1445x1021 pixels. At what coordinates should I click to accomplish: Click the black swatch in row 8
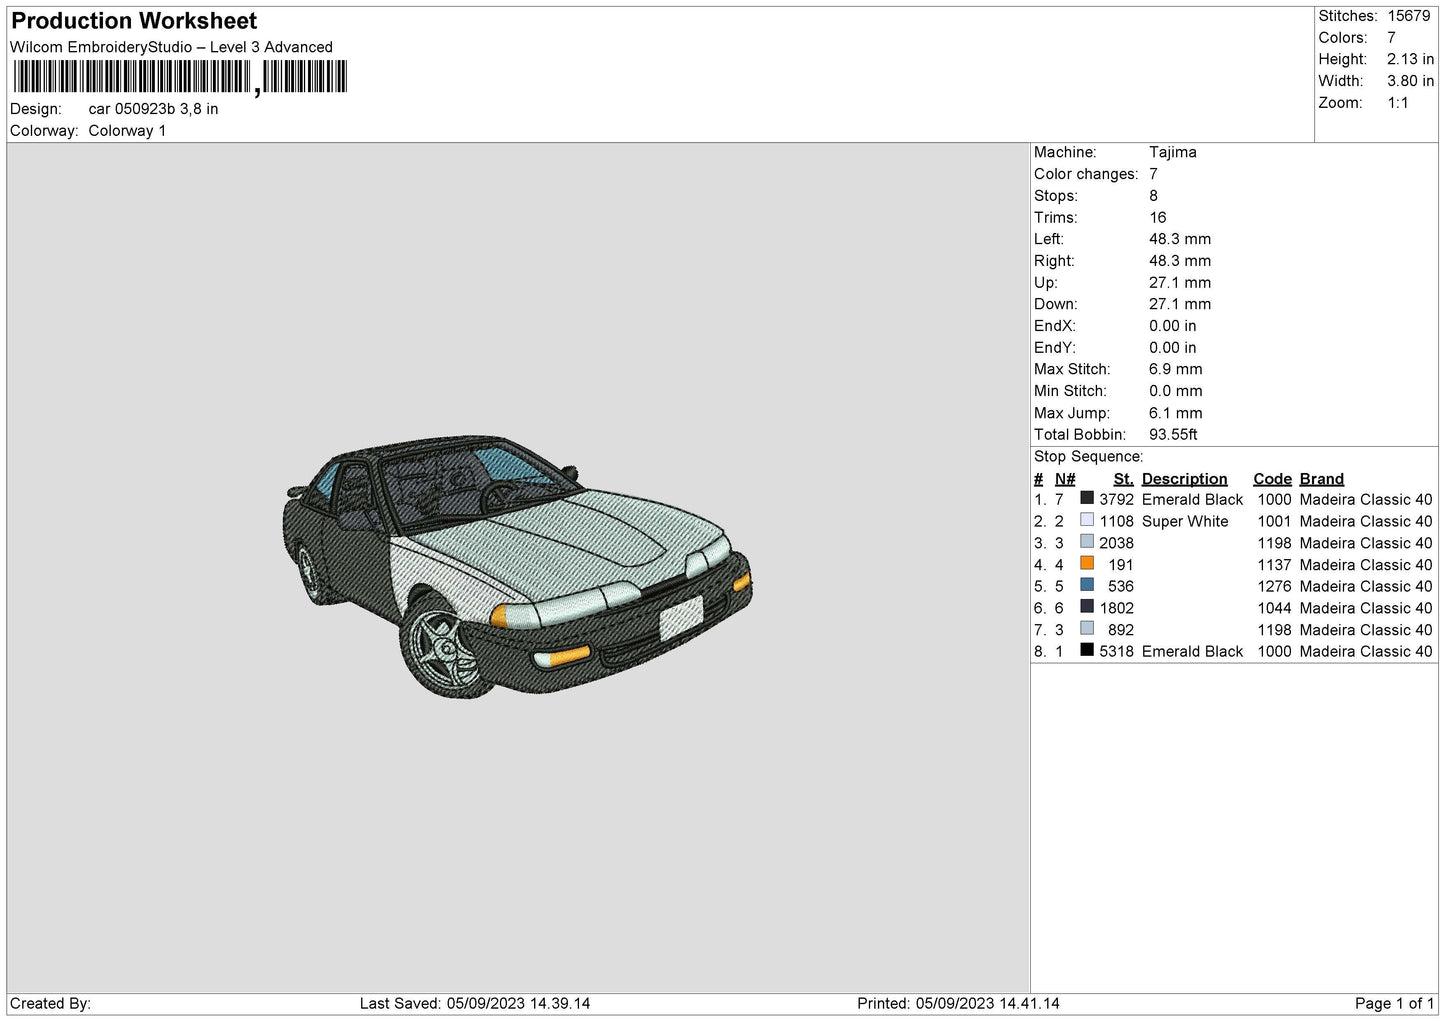1087,650
